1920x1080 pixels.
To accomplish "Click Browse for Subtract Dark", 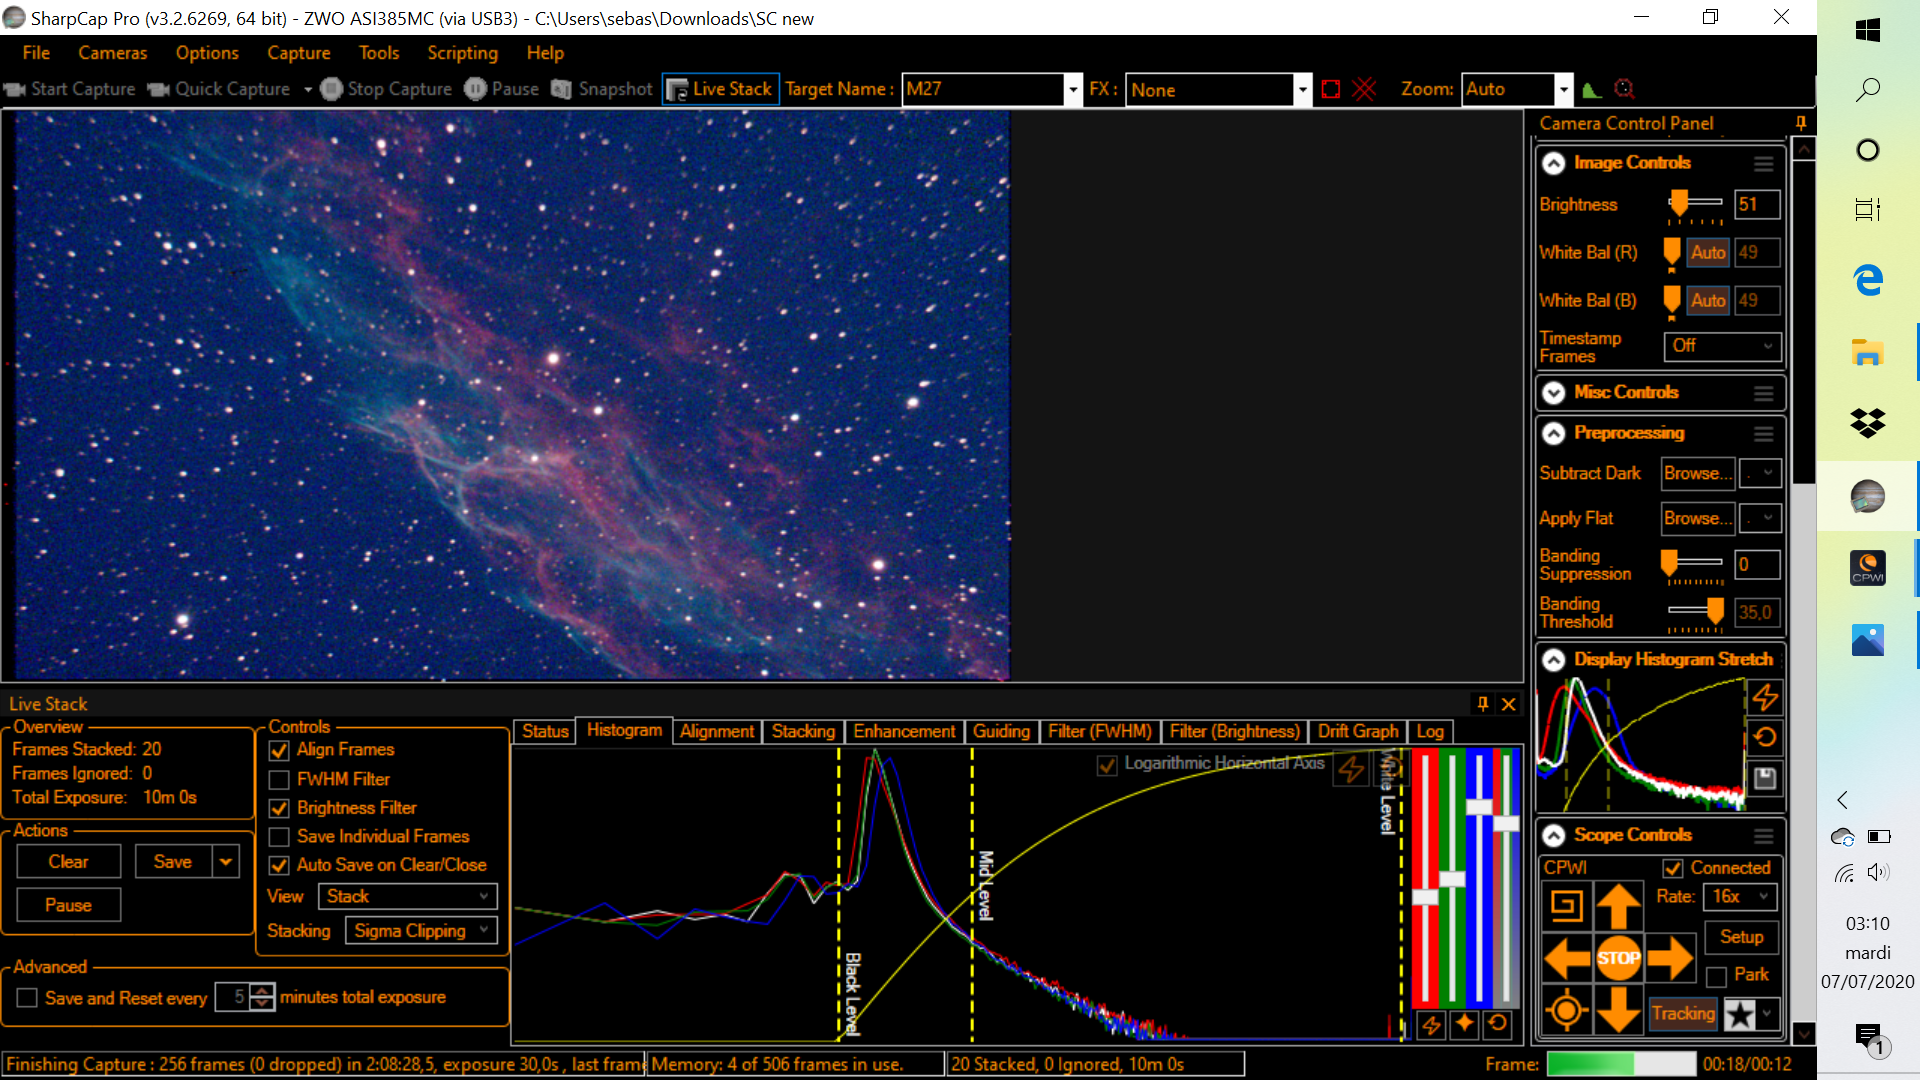I will tap(1697, 474).
